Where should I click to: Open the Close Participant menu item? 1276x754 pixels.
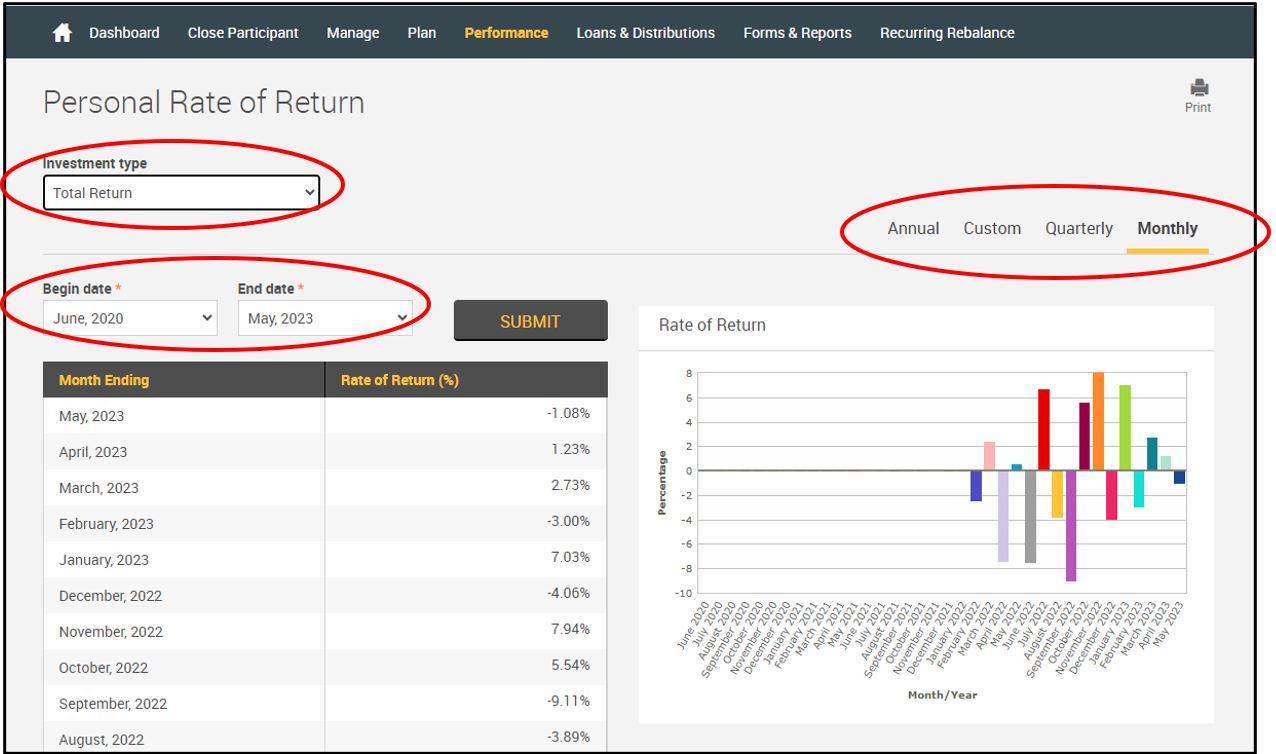coord(243,33)
